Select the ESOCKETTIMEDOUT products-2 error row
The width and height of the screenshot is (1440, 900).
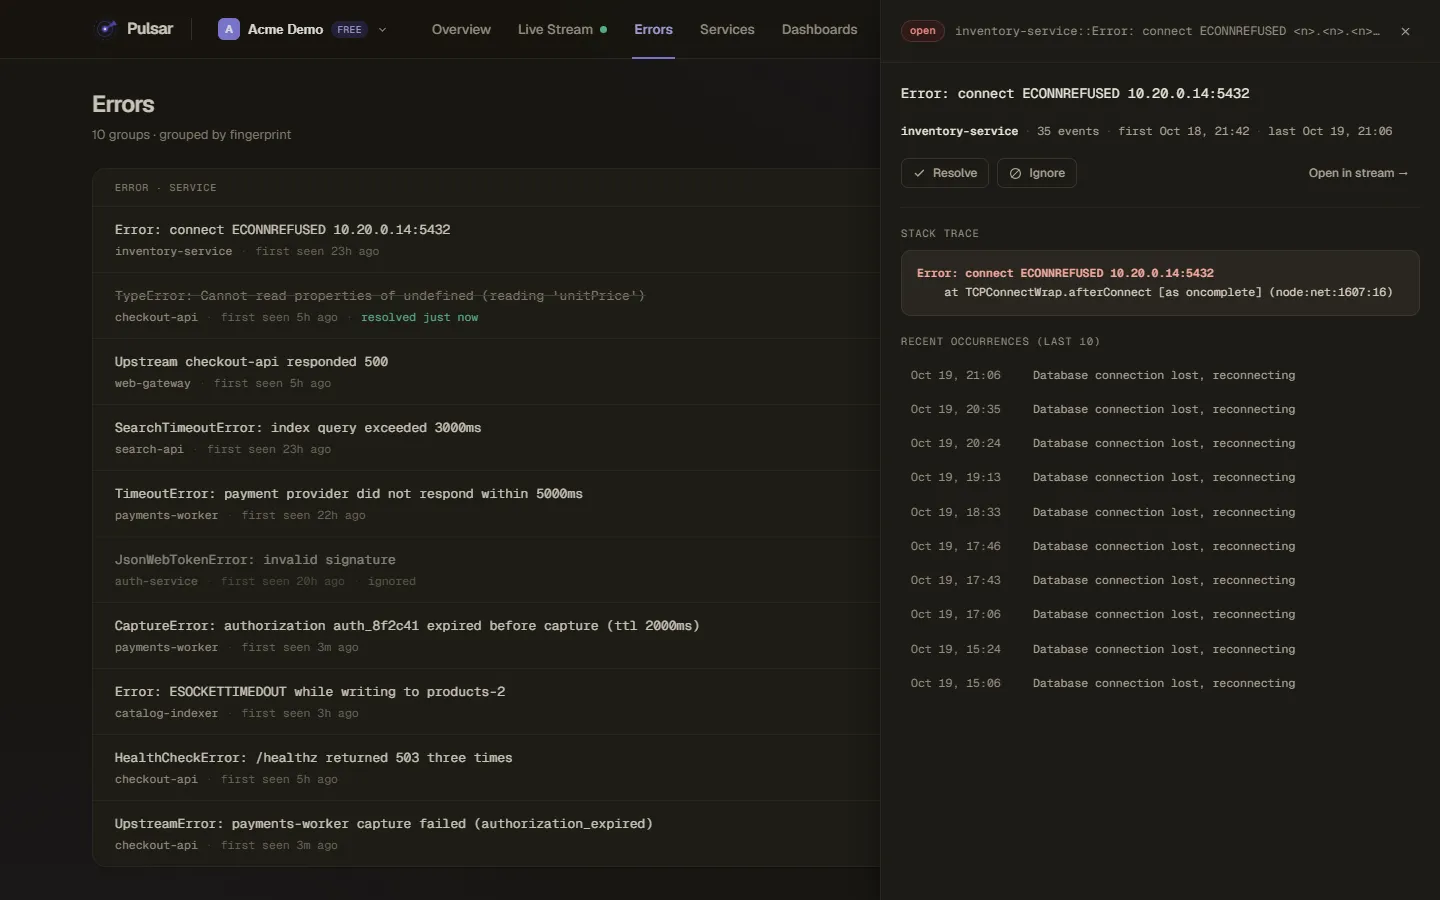coord(486,702)
